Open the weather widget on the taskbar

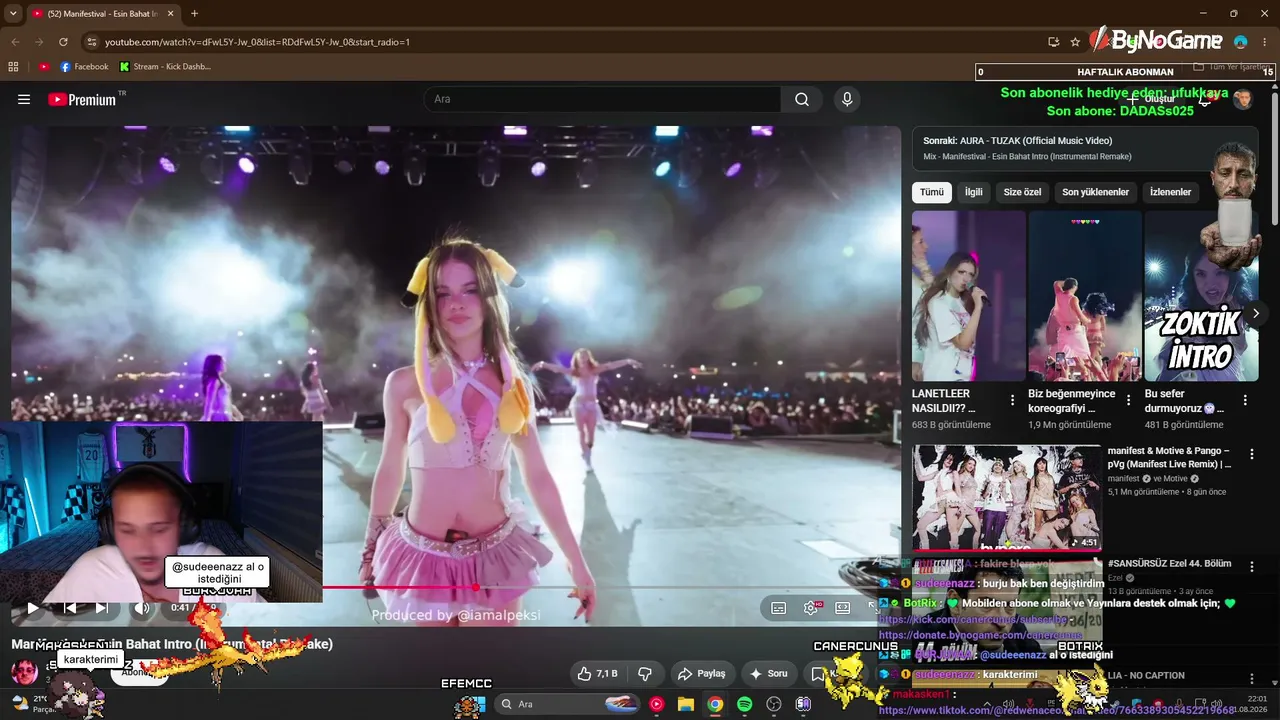[x=30, y=704]
